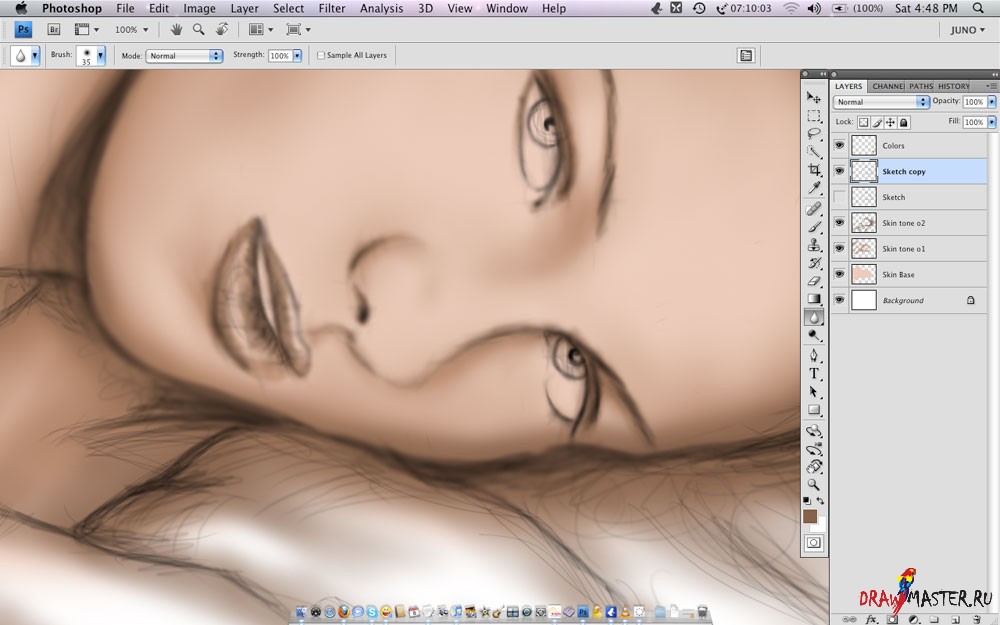Select the Blur tool in the toolbox

tap(814, 317)
